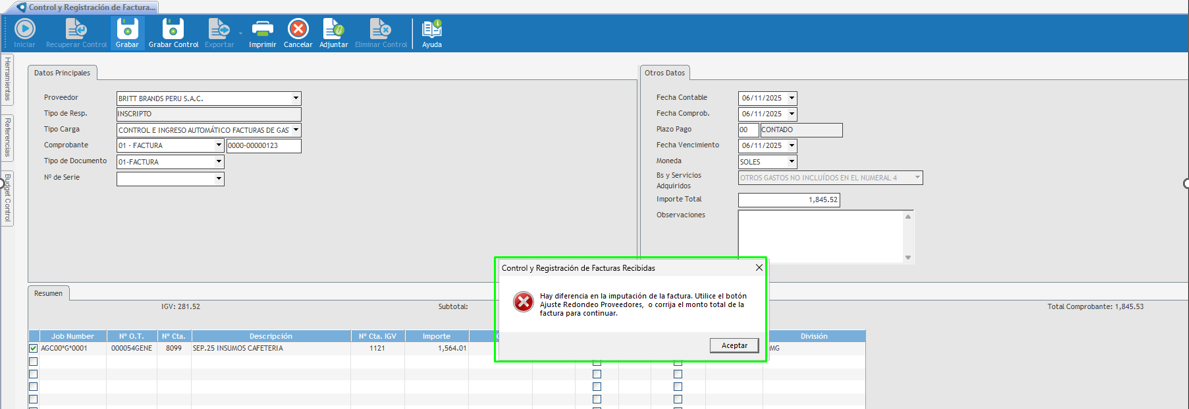Image resolution: width=1189 pixels, height=409 pixels.
Task: Select the Resumen tab
Action: coord(48,293)
